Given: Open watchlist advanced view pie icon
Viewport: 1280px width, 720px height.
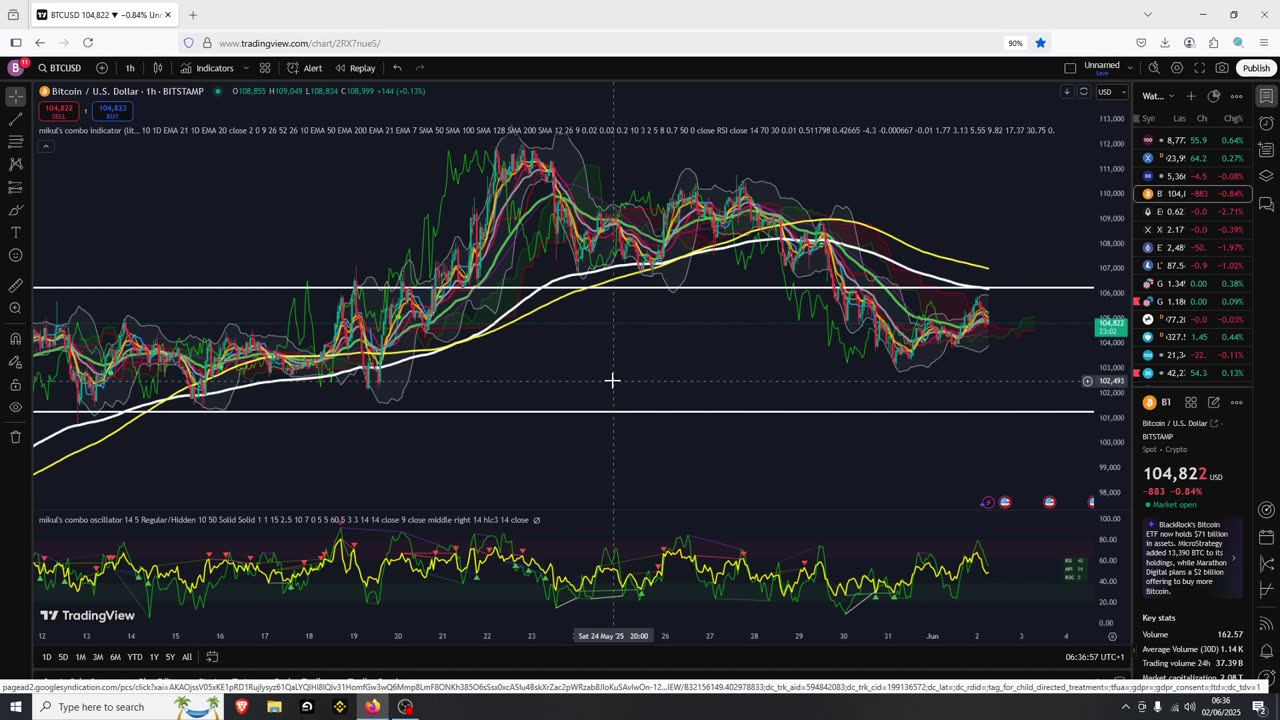Looking at the screenshot, I should click(x=1213, y=96).
